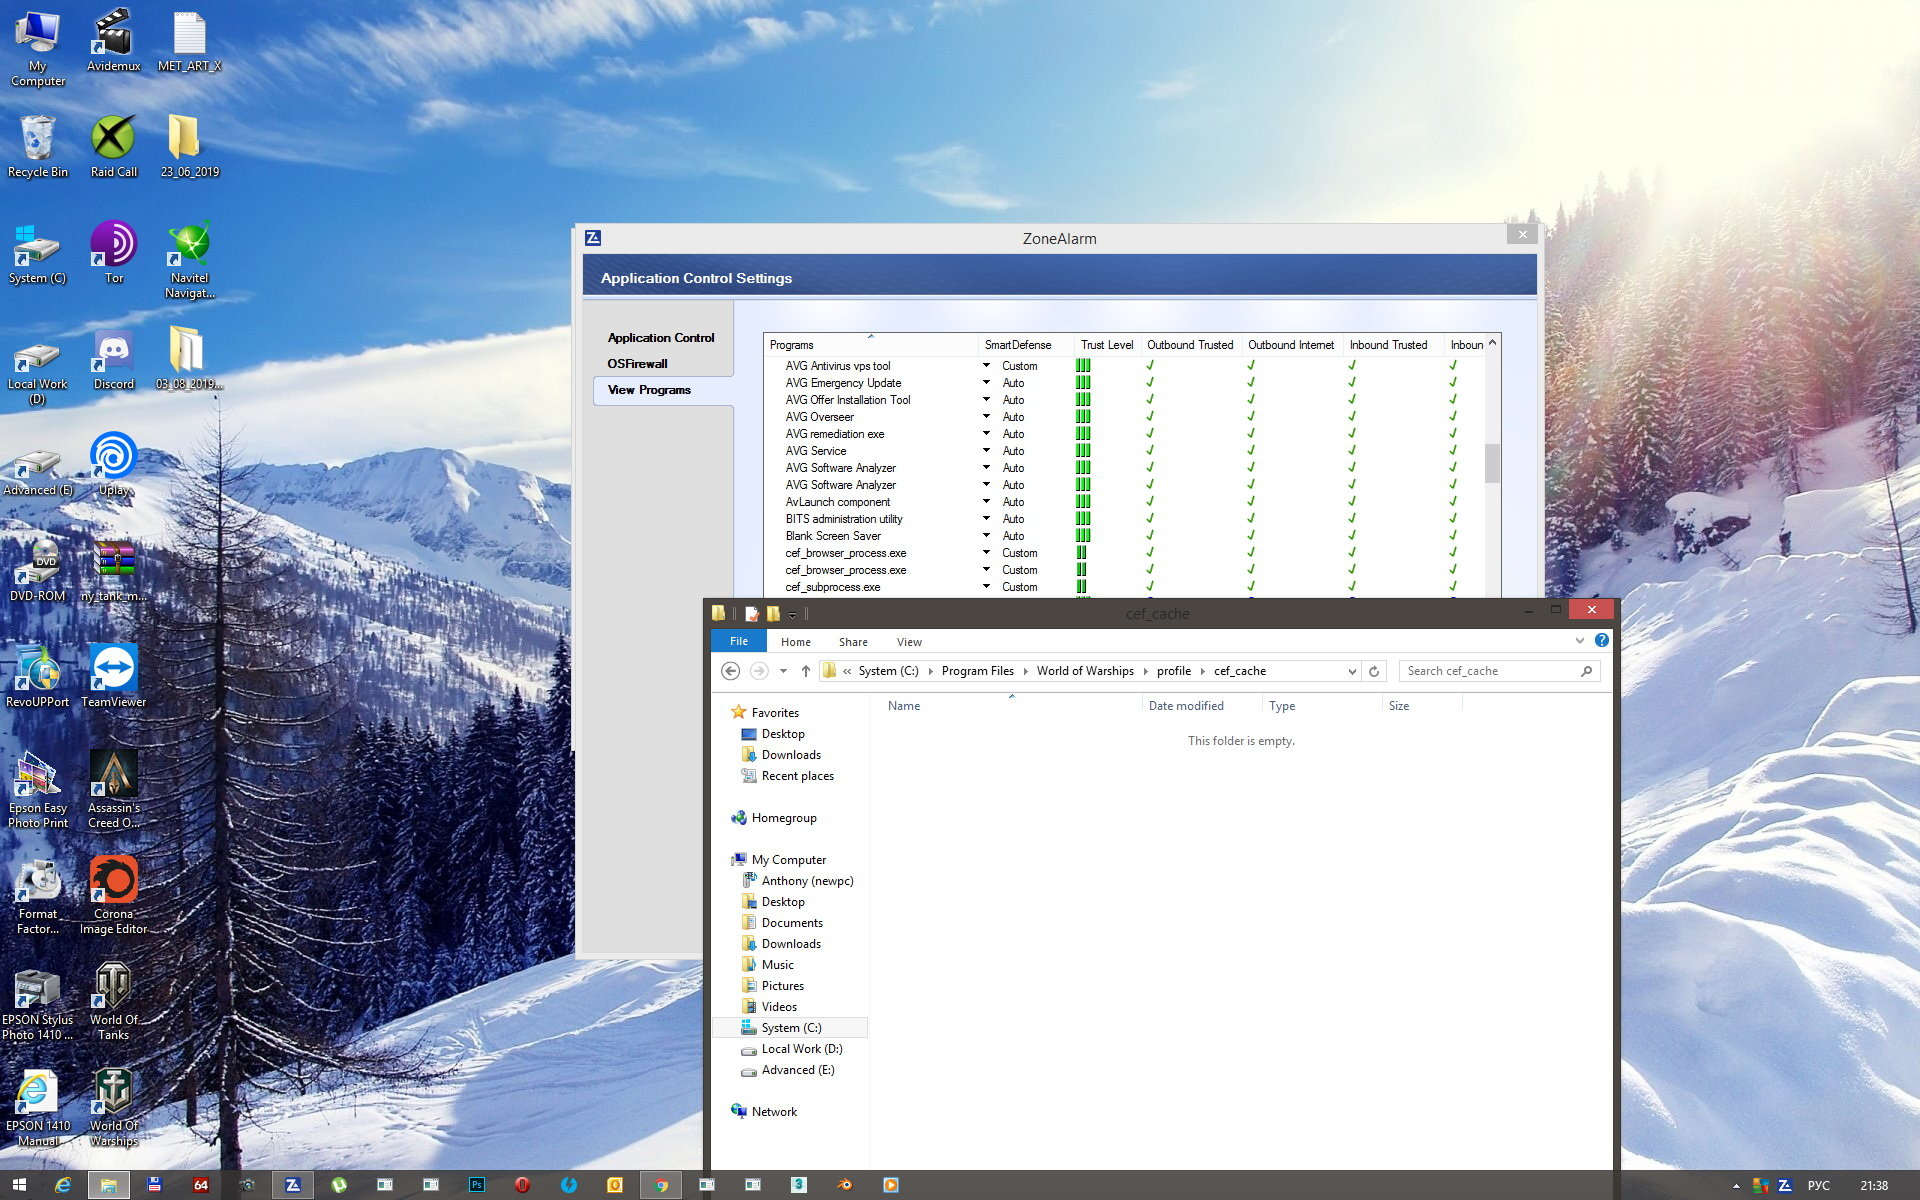Toggle Outbound Internet check for AVG Emergency Update

(x=1251, y=383)
